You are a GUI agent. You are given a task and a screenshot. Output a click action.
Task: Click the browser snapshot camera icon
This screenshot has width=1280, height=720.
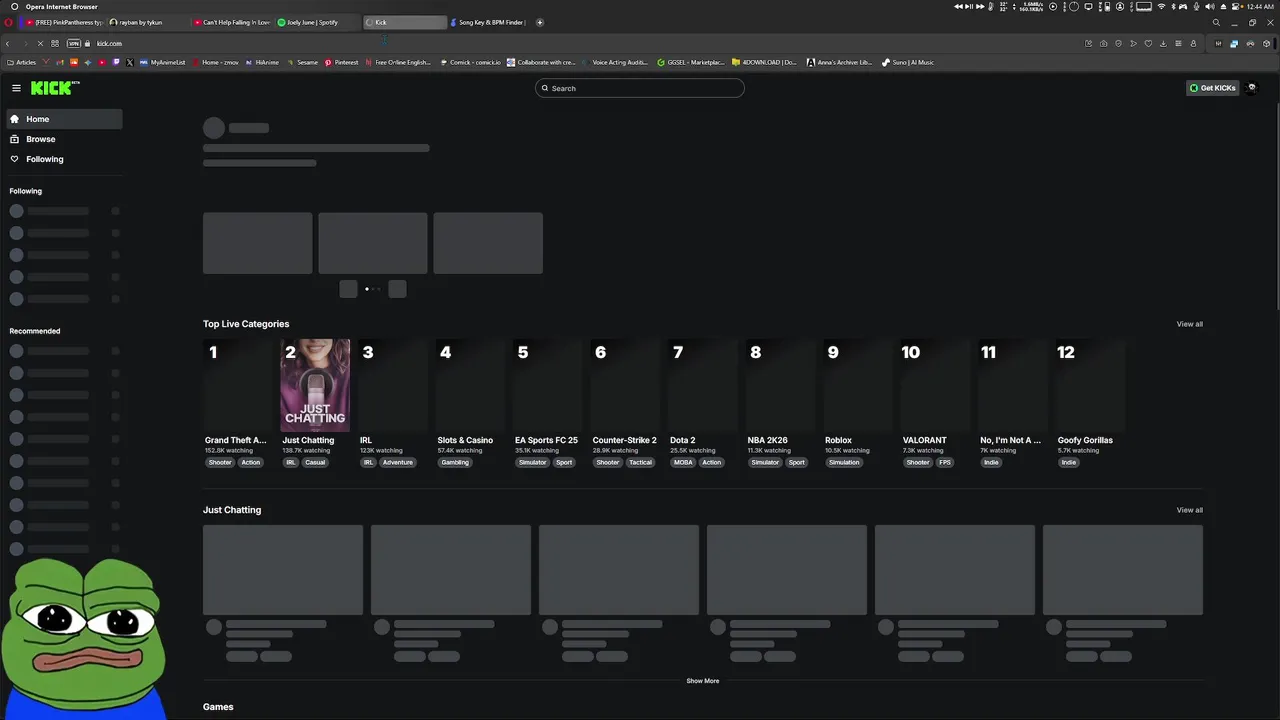tap(1104, 43)
